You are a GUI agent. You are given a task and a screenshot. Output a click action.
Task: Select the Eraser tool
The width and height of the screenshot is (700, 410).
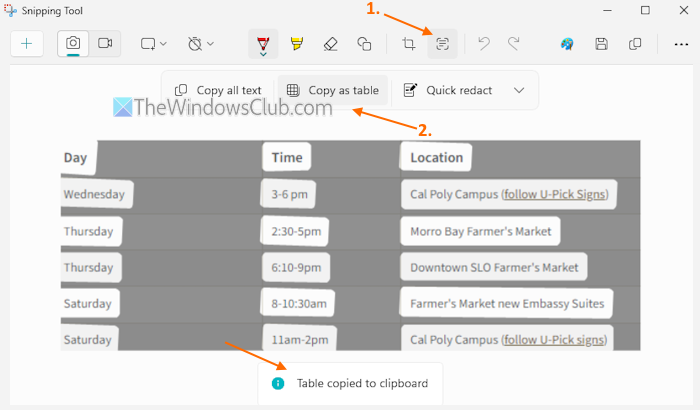(x=331, y=44)
